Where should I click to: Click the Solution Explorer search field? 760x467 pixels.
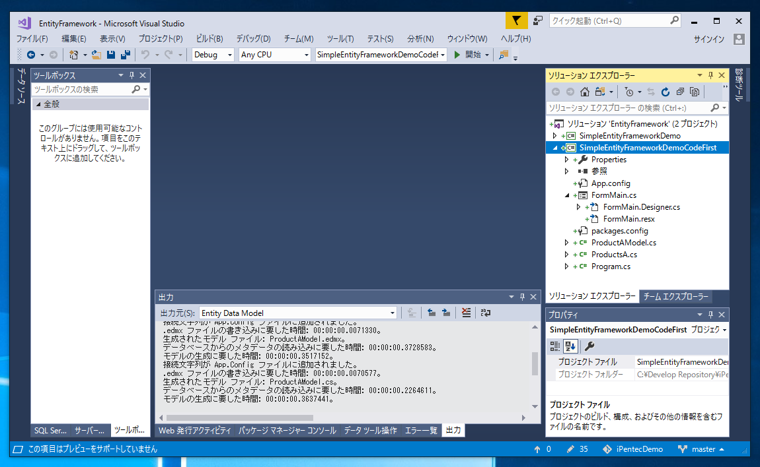pos(637,108)
